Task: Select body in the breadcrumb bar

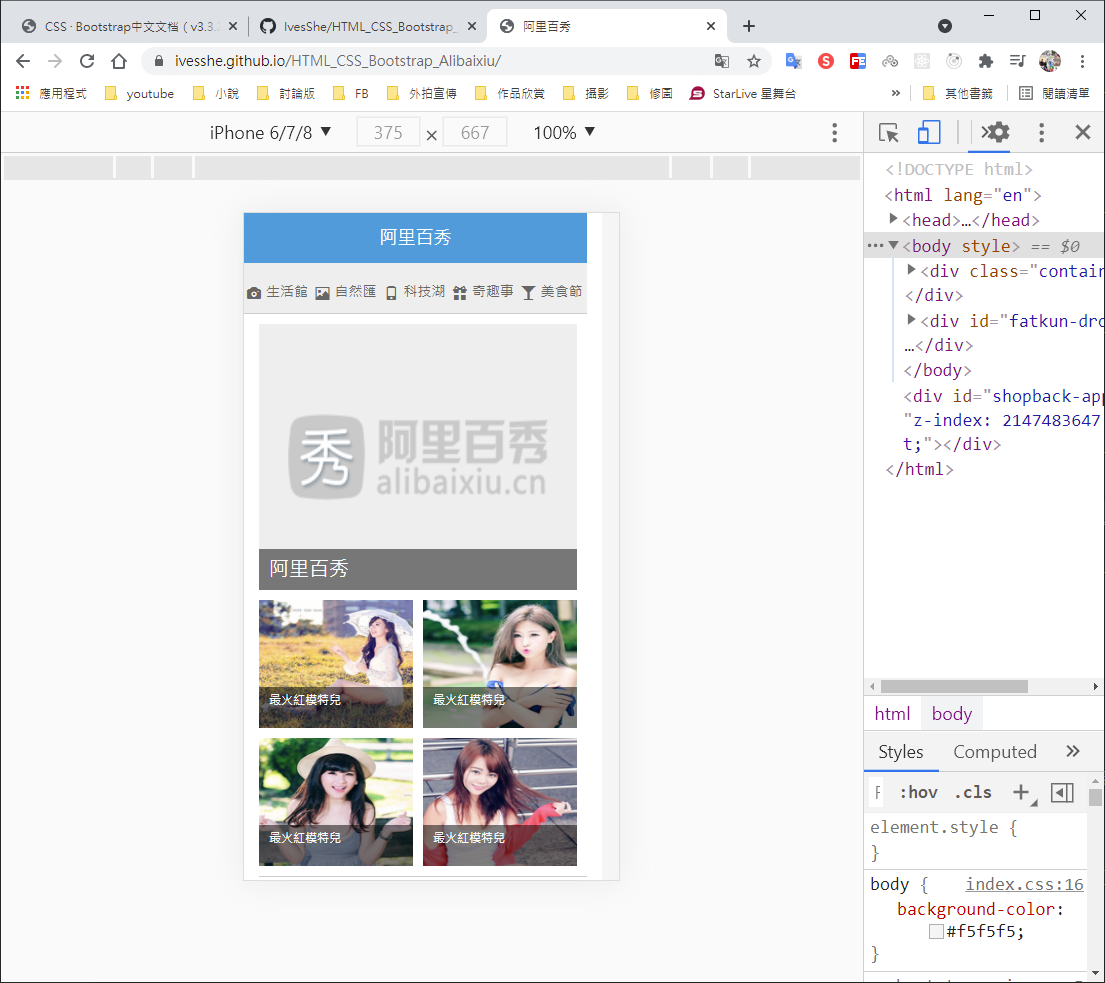Action: click(951, 714)
